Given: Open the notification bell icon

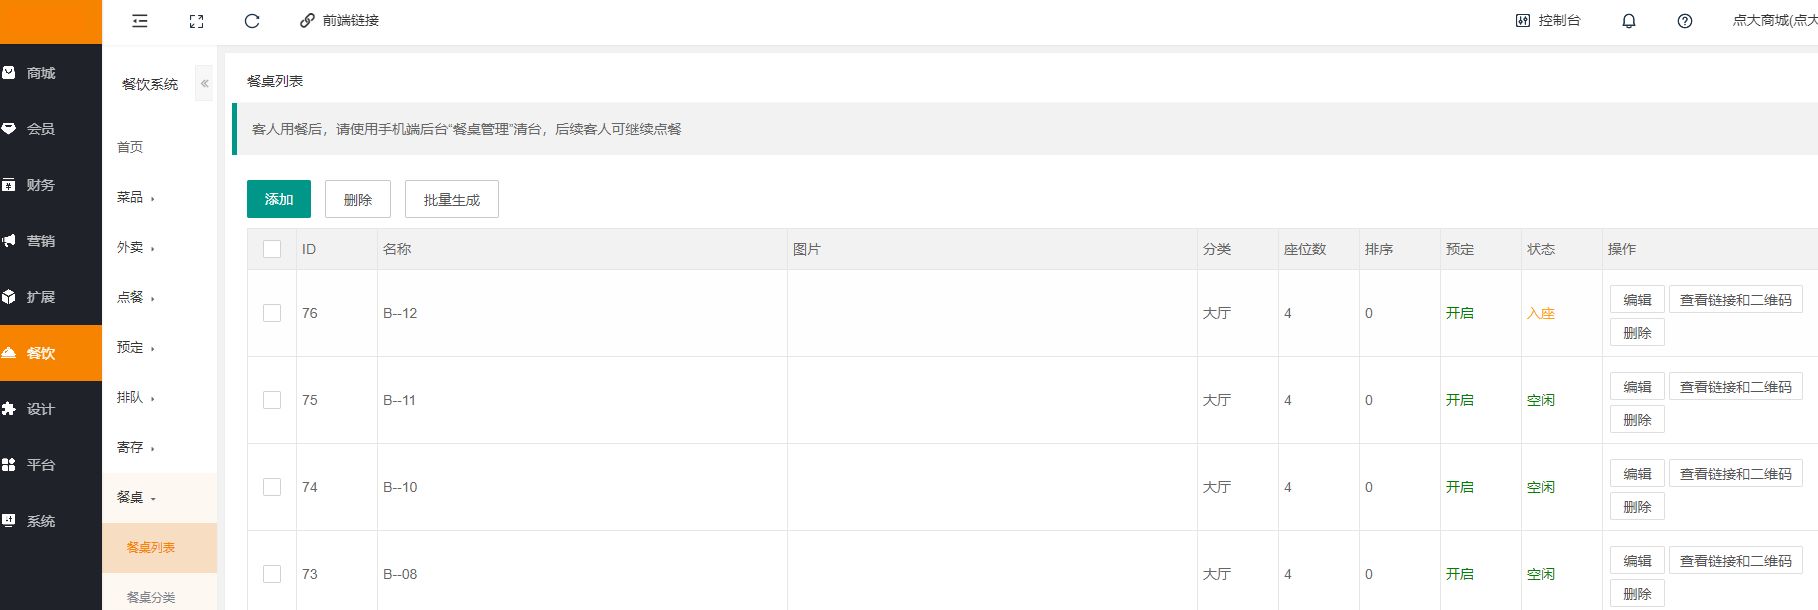Looking at the screenshot, I should (x=1628, y=21).
